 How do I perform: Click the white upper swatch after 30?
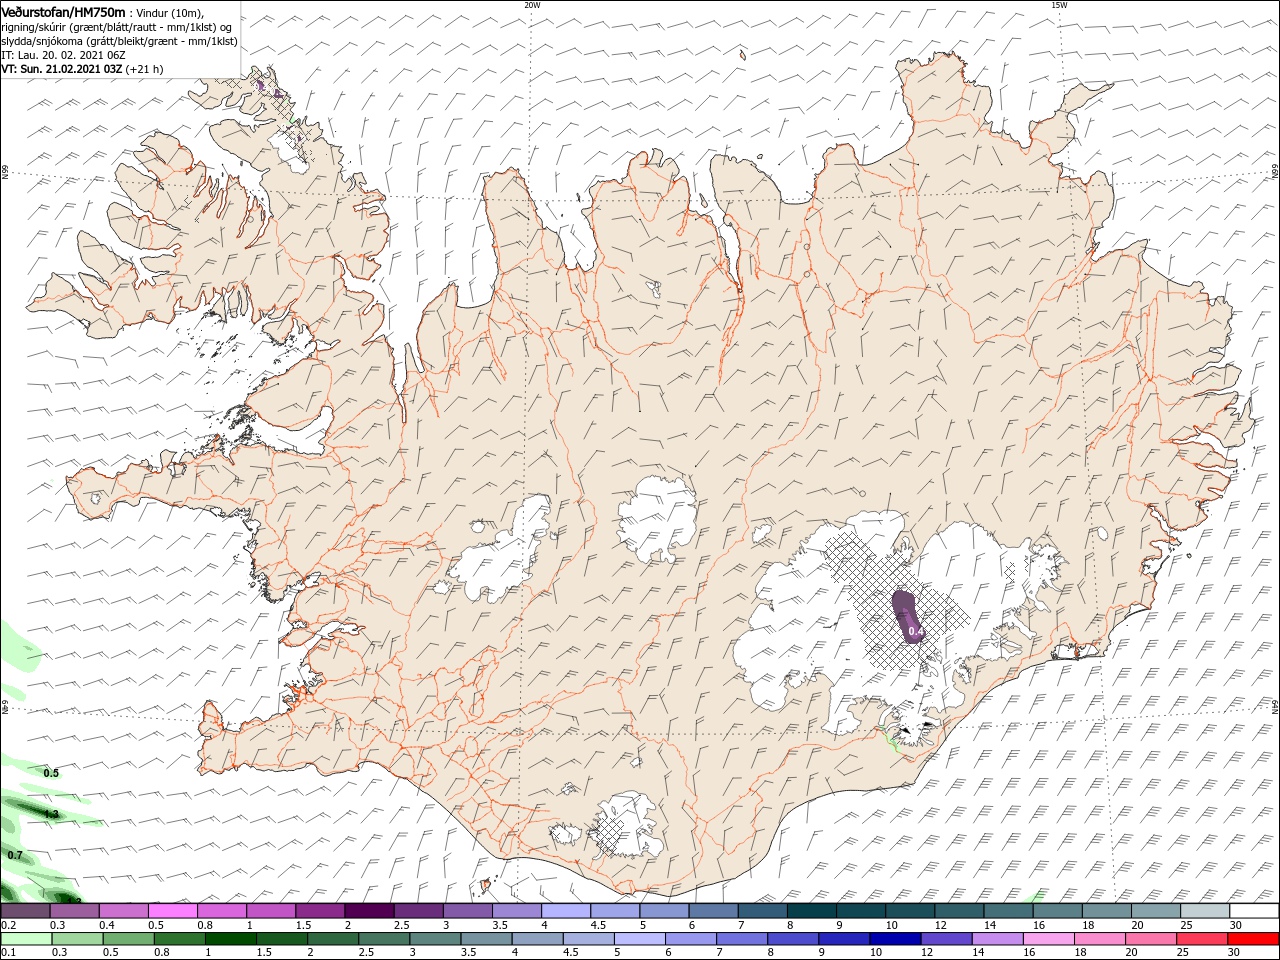click(x=1254, y=911)
